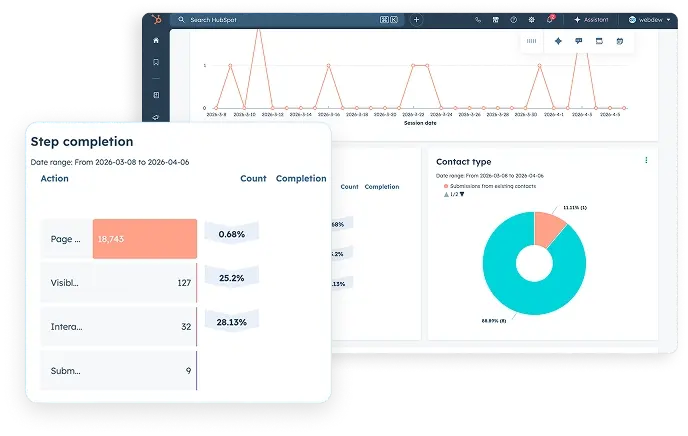Click the Session date axis label
The image size is (688, 436).
420,123
